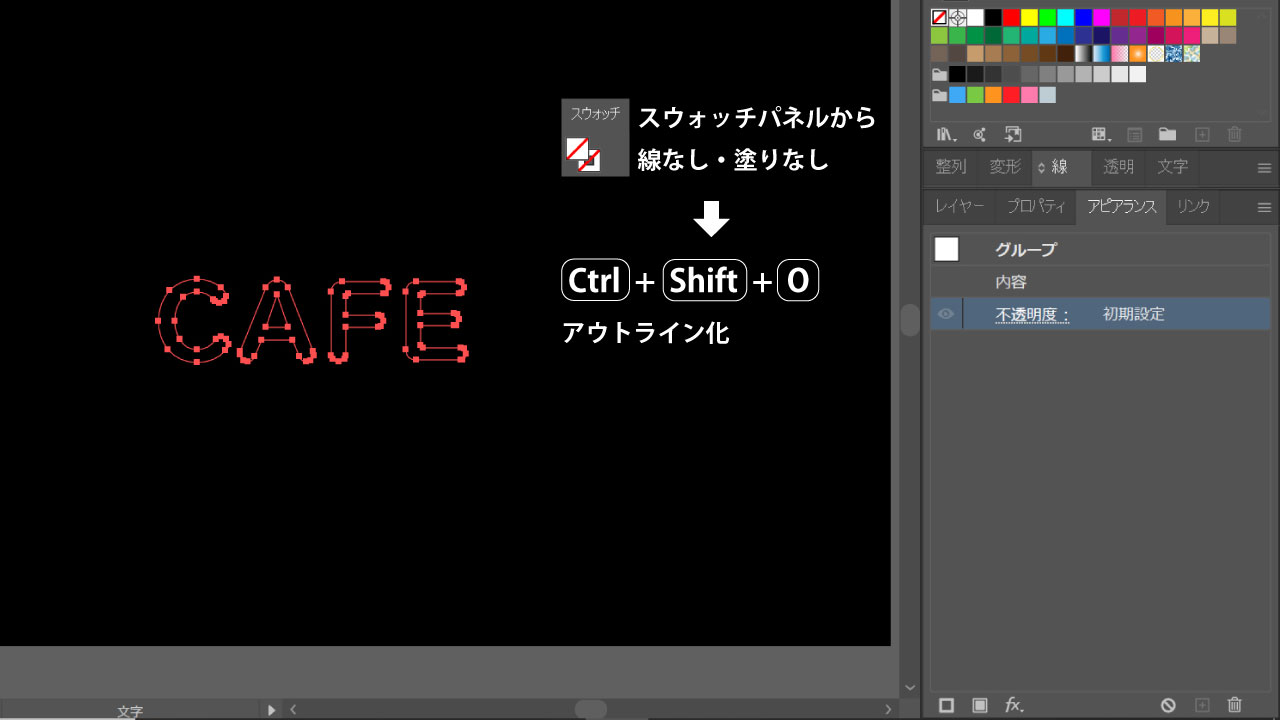Select the black-to-white gradient swatch
The height and width of the screenshot is (720, 1280).
(1083, 53)
